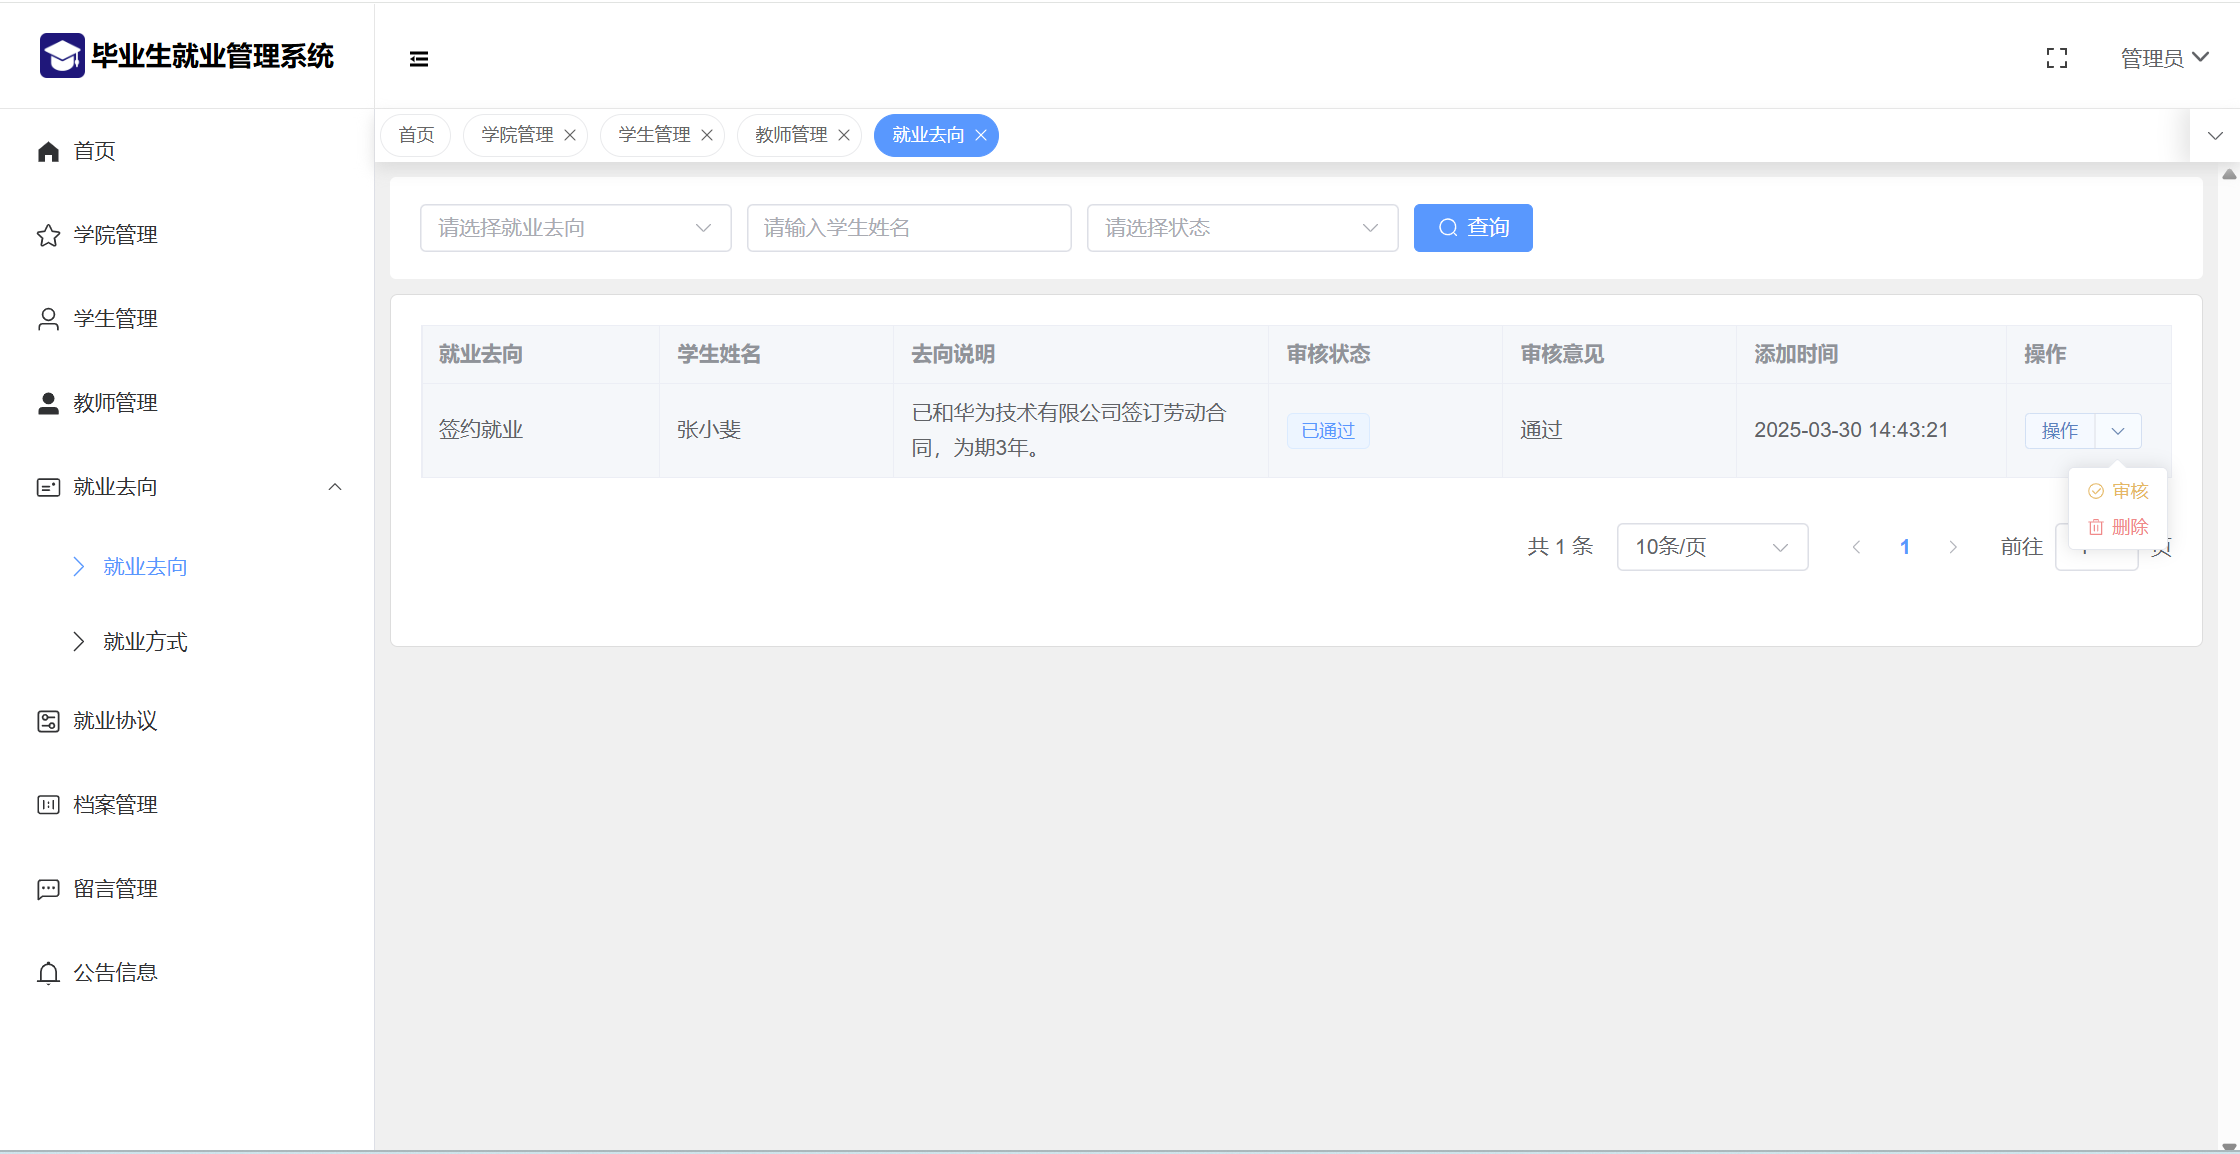Click the 请输入学生姓名 input field
2240x1154 pixels.
[x=908, y=228]
